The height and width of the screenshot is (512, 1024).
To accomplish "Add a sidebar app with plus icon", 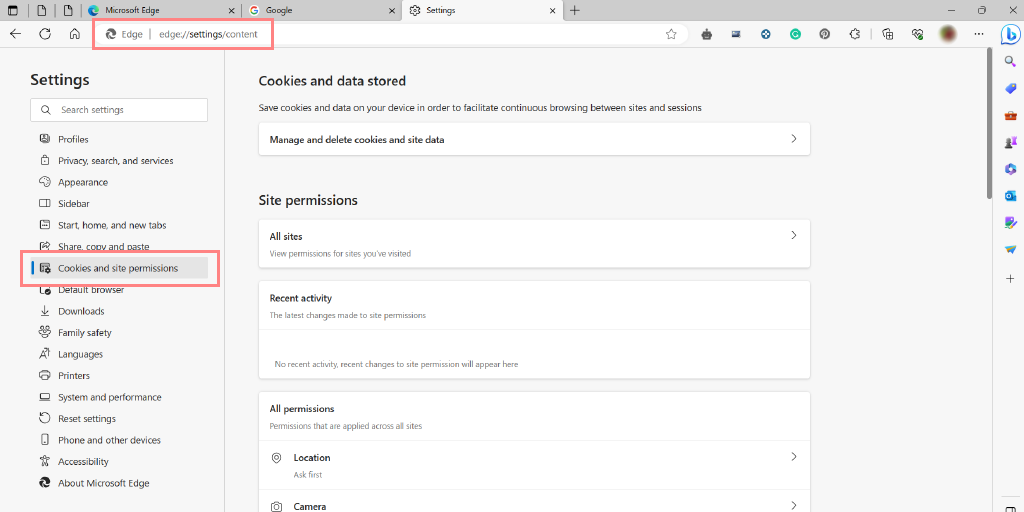I will (1010, 277).
